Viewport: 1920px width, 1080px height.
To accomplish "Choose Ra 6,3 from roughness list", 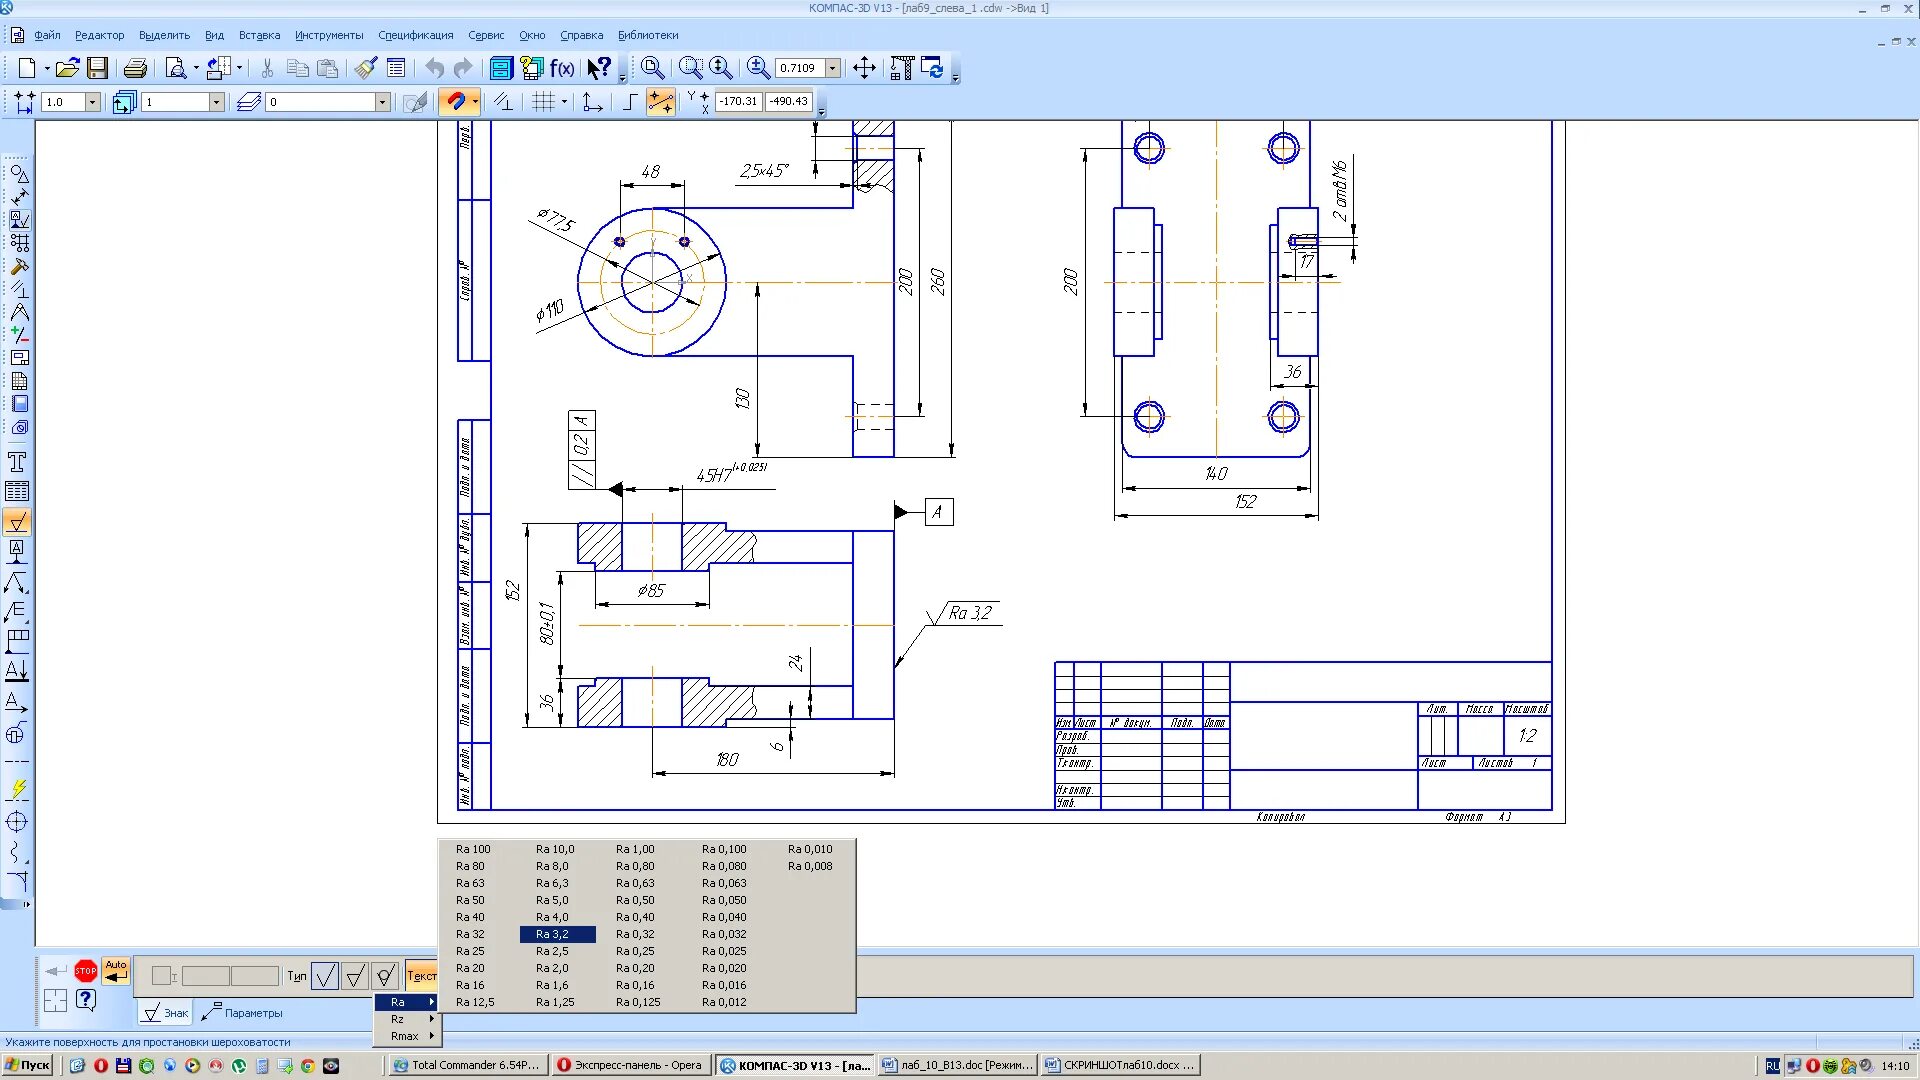I will (x=552, y=883).
